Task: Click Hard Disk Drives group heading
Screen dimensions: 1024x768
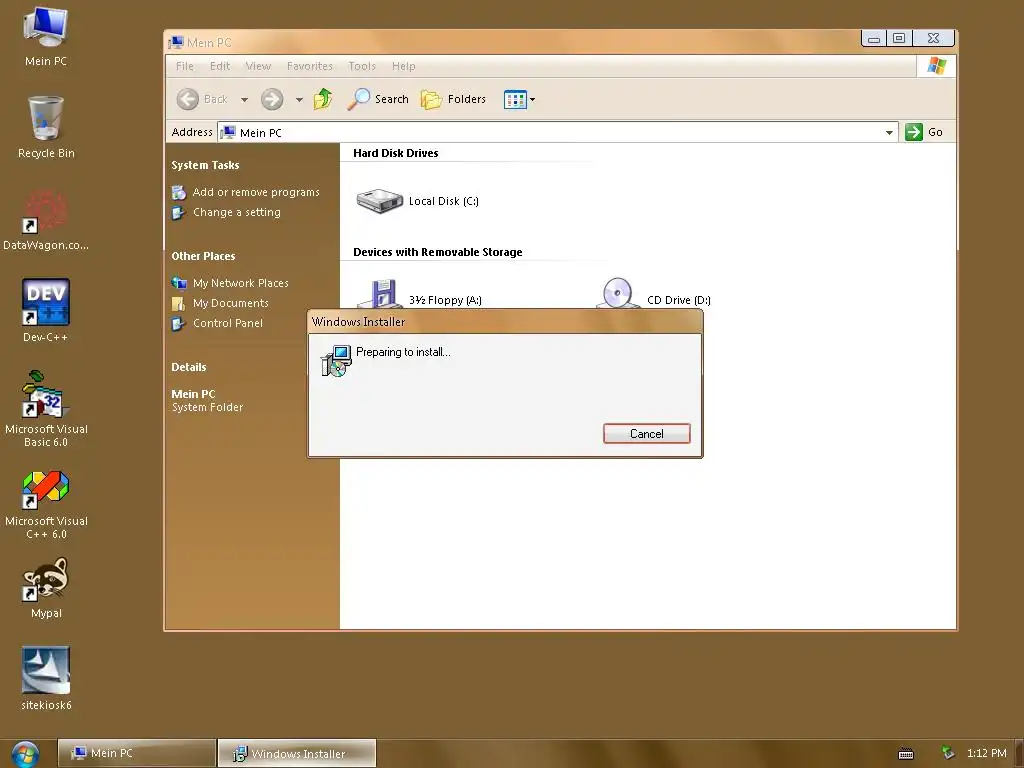Action: 396,153
